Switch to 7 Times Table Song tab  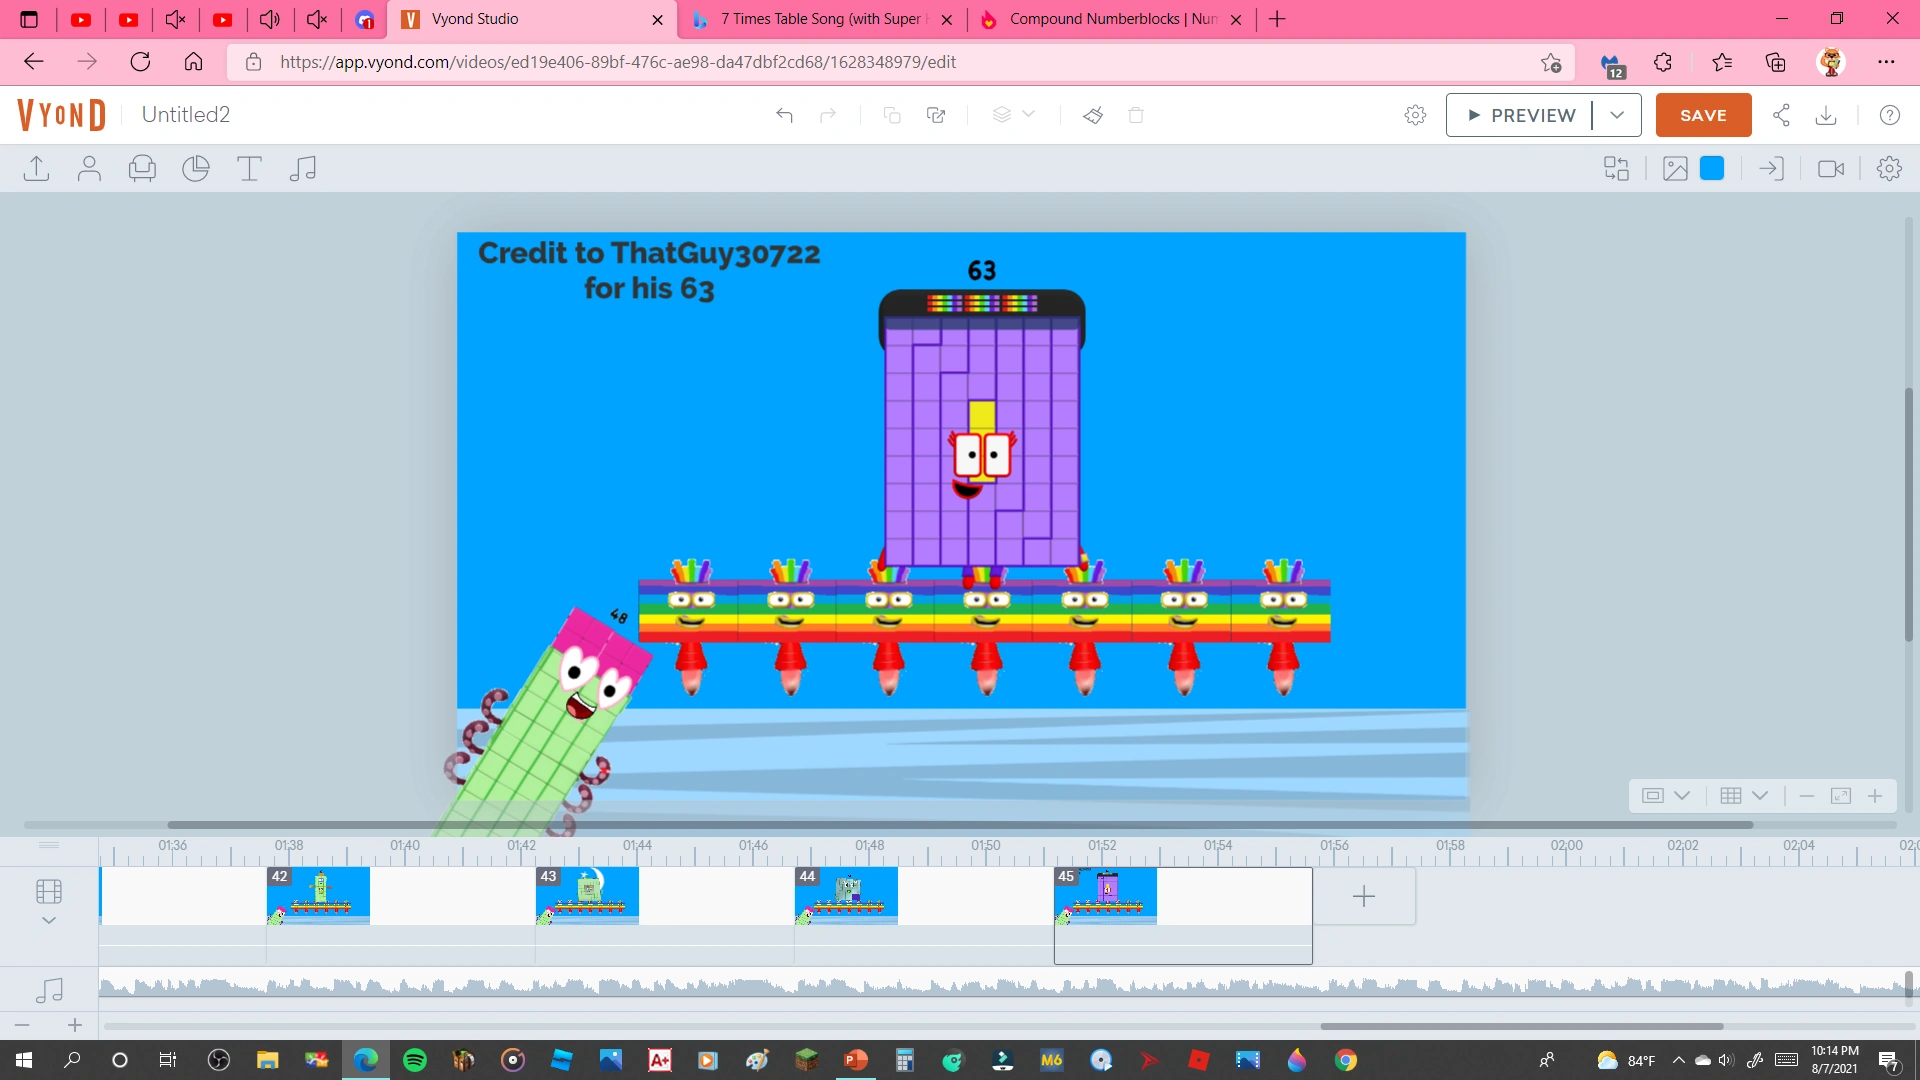[x=822, y=19]
